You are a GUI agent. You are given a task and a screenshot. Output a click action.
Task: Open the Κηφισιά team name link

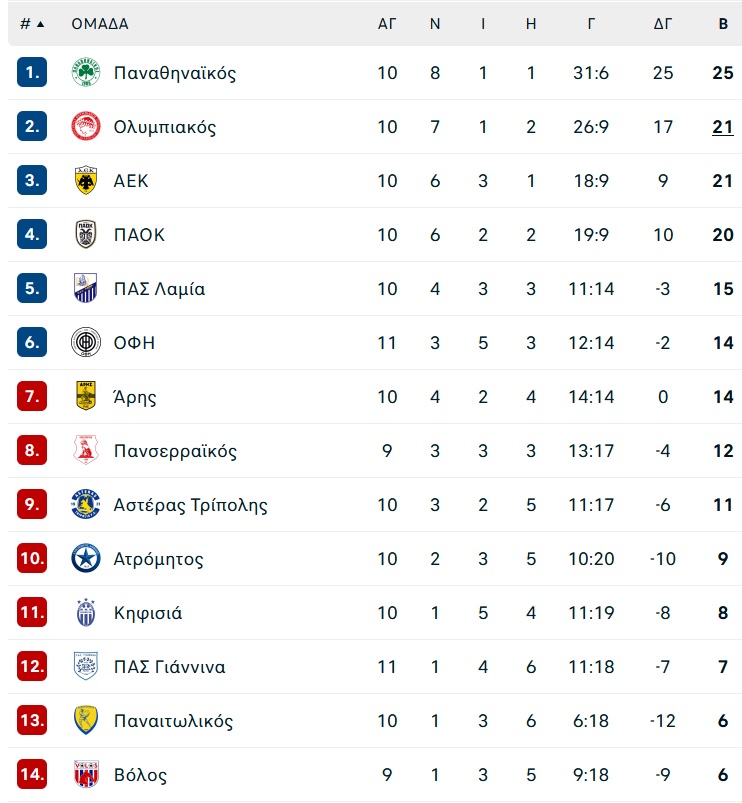[147, 613]
